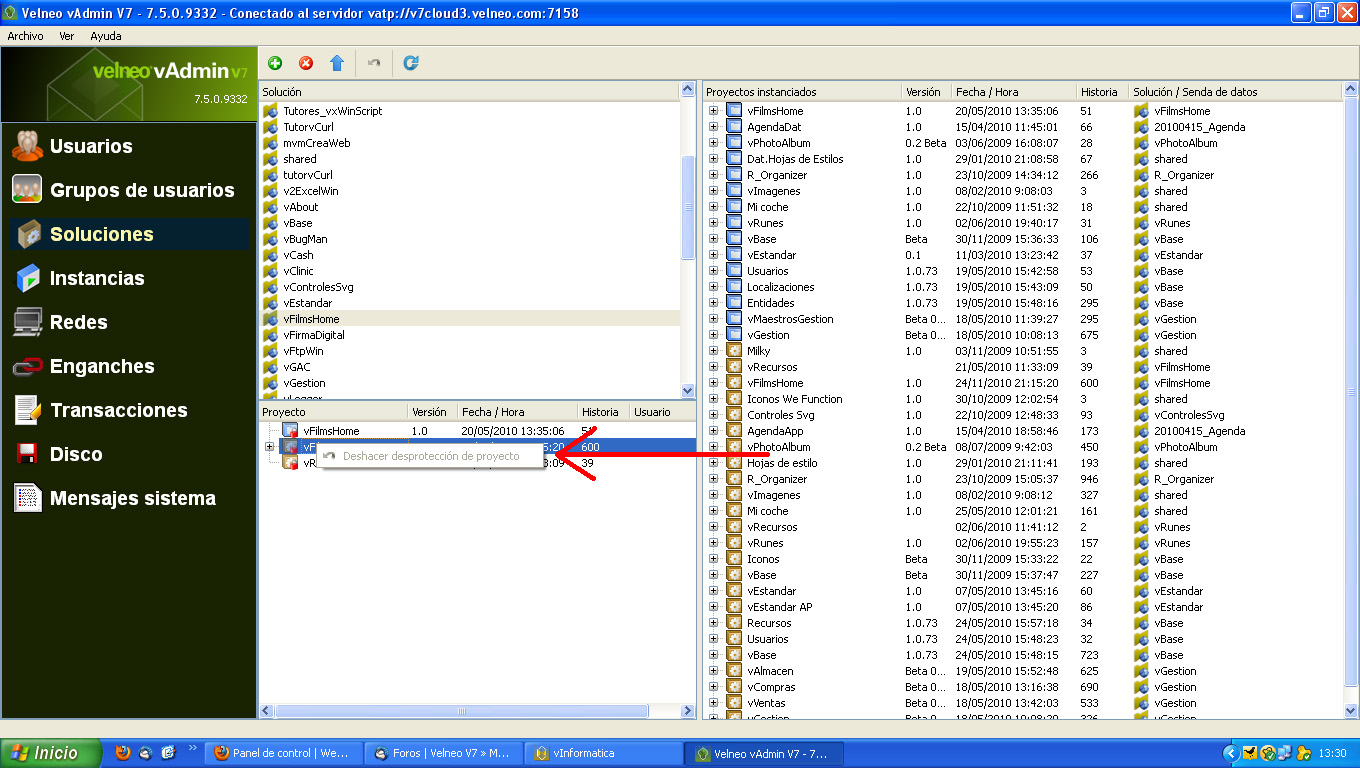Click the Firefox icon in quick launch
This screenshot has height=768, width=1360.
click(123, 753)
